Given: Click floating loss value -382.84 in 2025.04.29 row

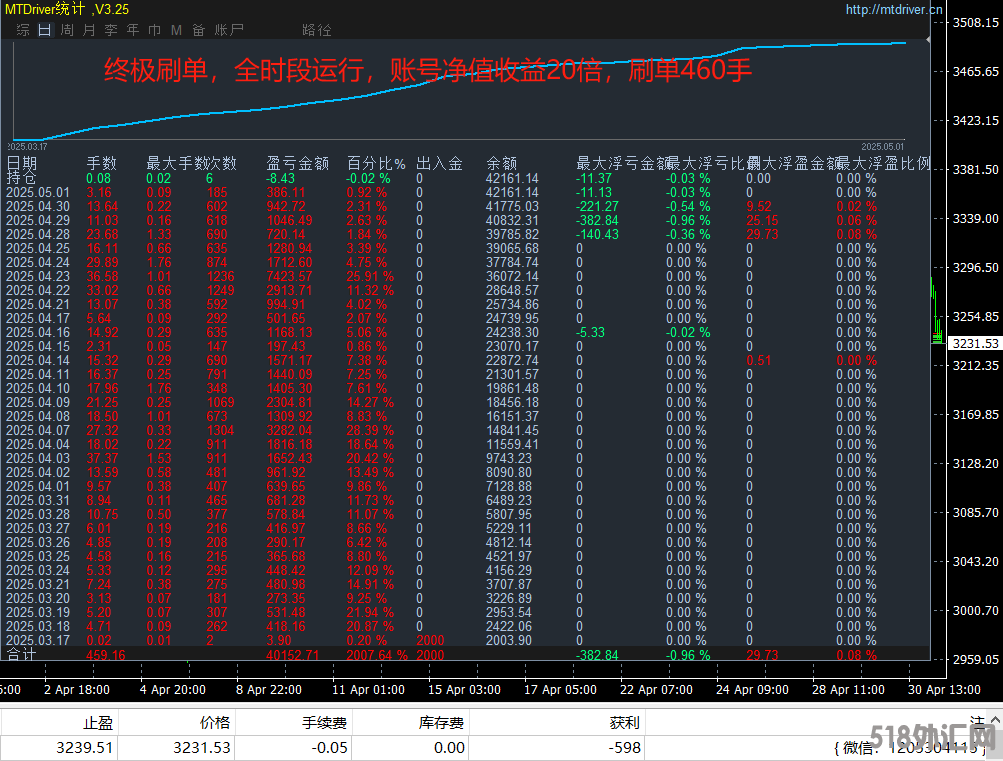Looking at the screenshot, I should pos(597,221).
